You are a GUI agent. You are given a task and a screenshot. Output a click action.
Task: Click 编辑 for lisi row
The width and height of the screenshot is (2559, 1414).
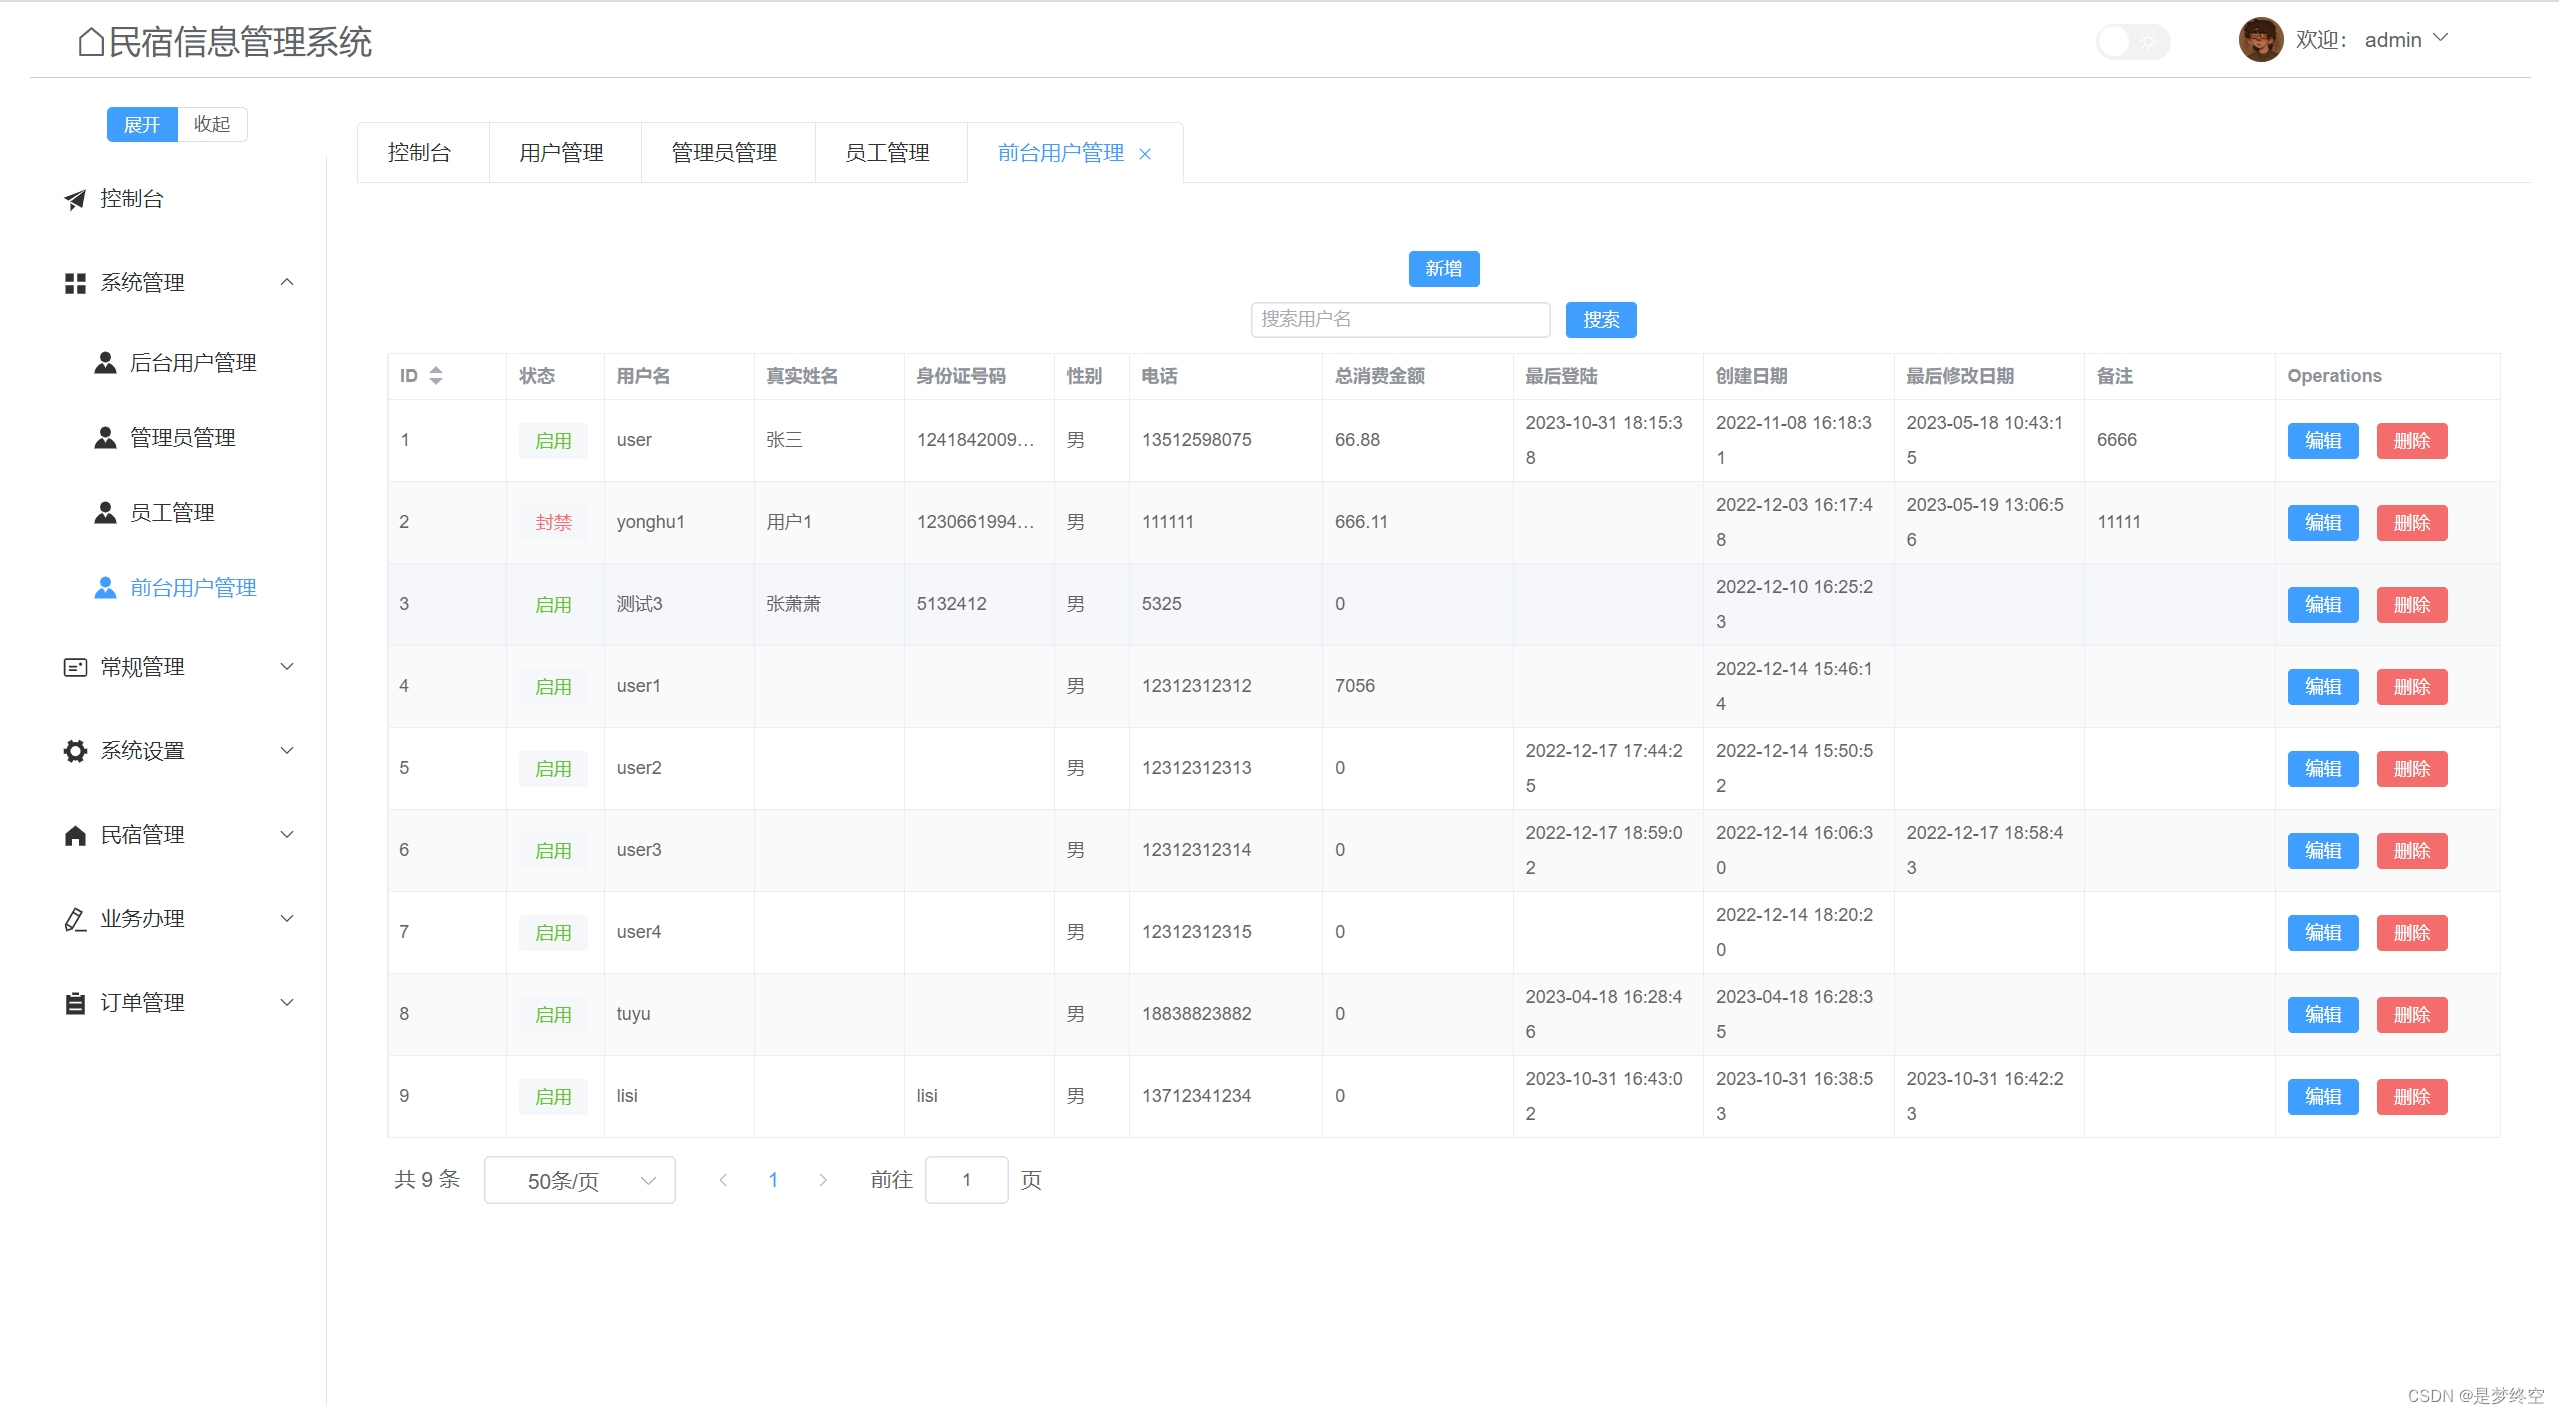click(x=2323, y=1097)
